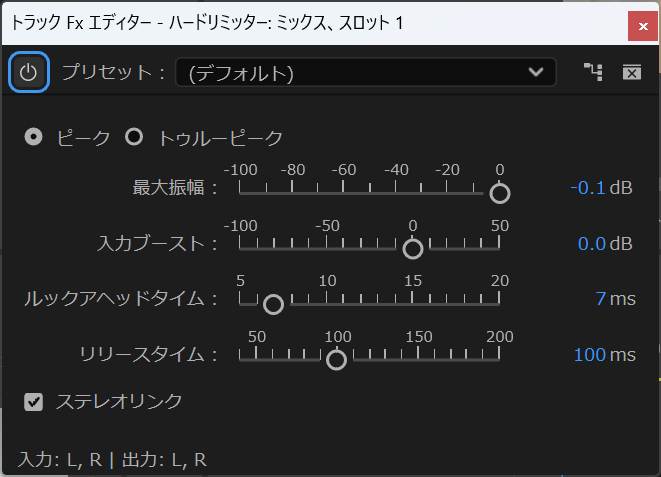Select the ピーク radio button
Viewport: 661px width, 477px height.
tap(34, 138)
